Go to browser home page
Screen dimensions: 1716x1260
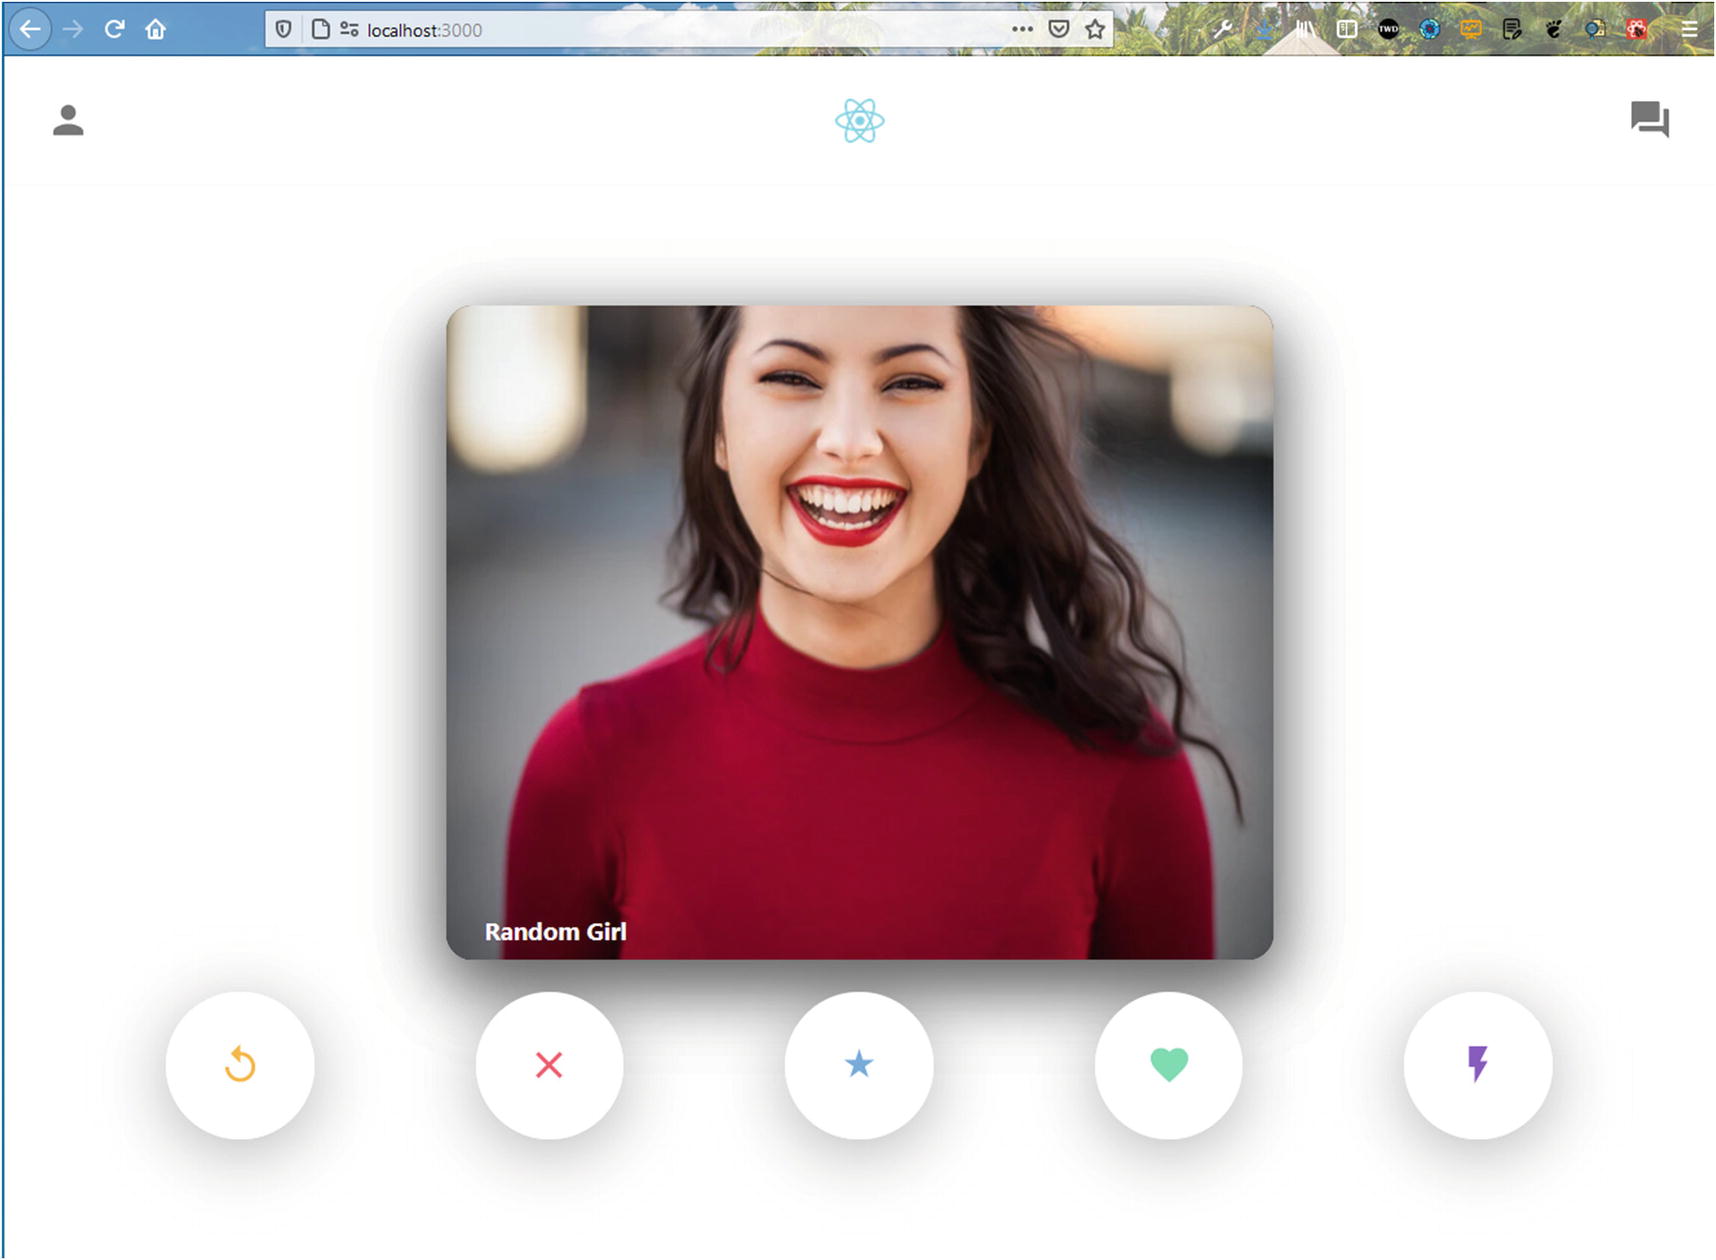coord(155,29)
